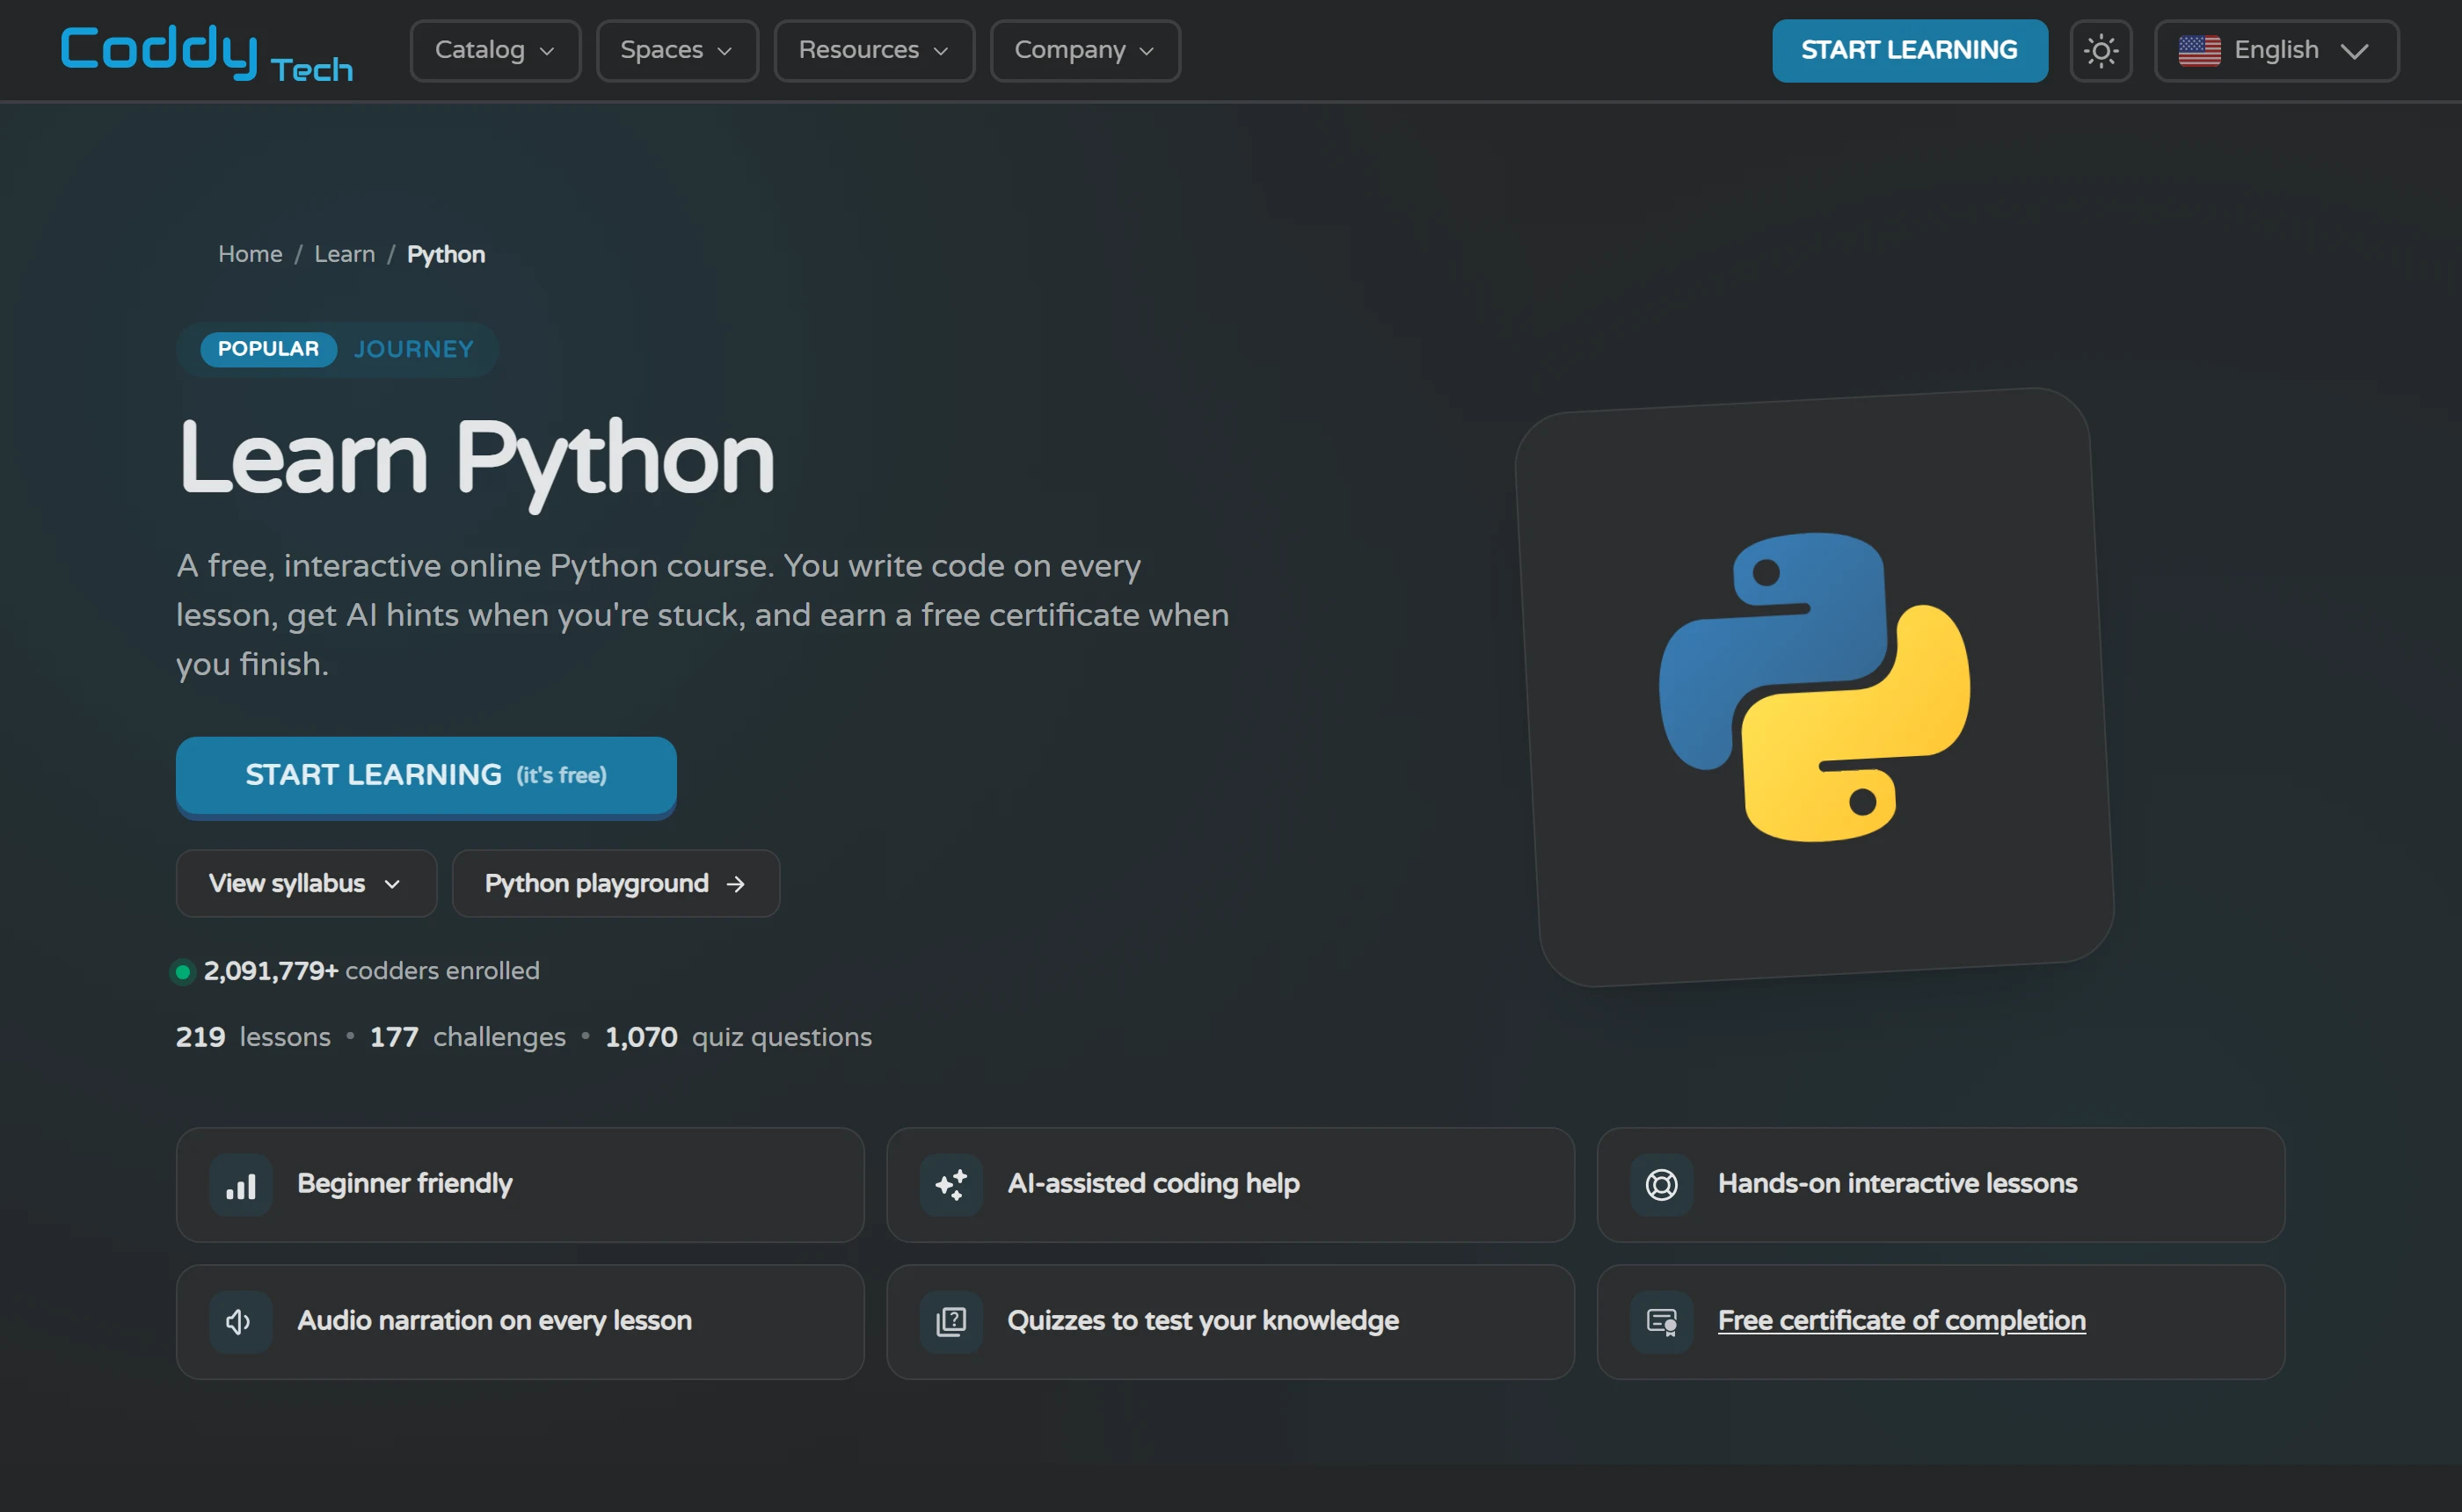Image resolution: width=2462 pixels, height=1512 pixels.
Task: Click the 1,070 quiz questions stat
Action: (738, 1037)
